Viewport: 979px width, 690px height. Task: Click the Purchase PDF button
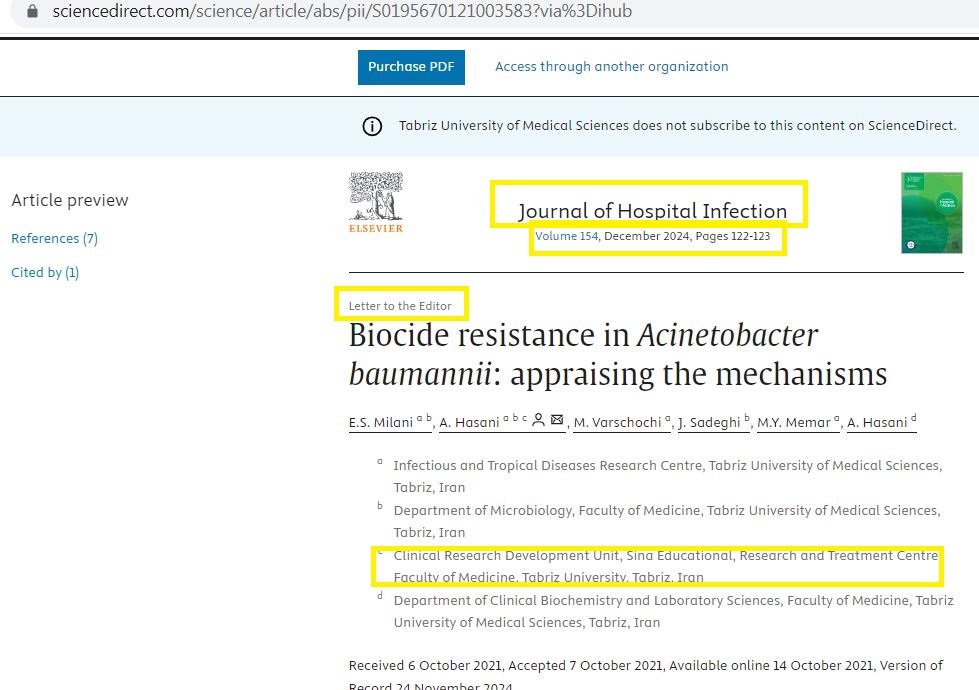[x=410, y=67]
